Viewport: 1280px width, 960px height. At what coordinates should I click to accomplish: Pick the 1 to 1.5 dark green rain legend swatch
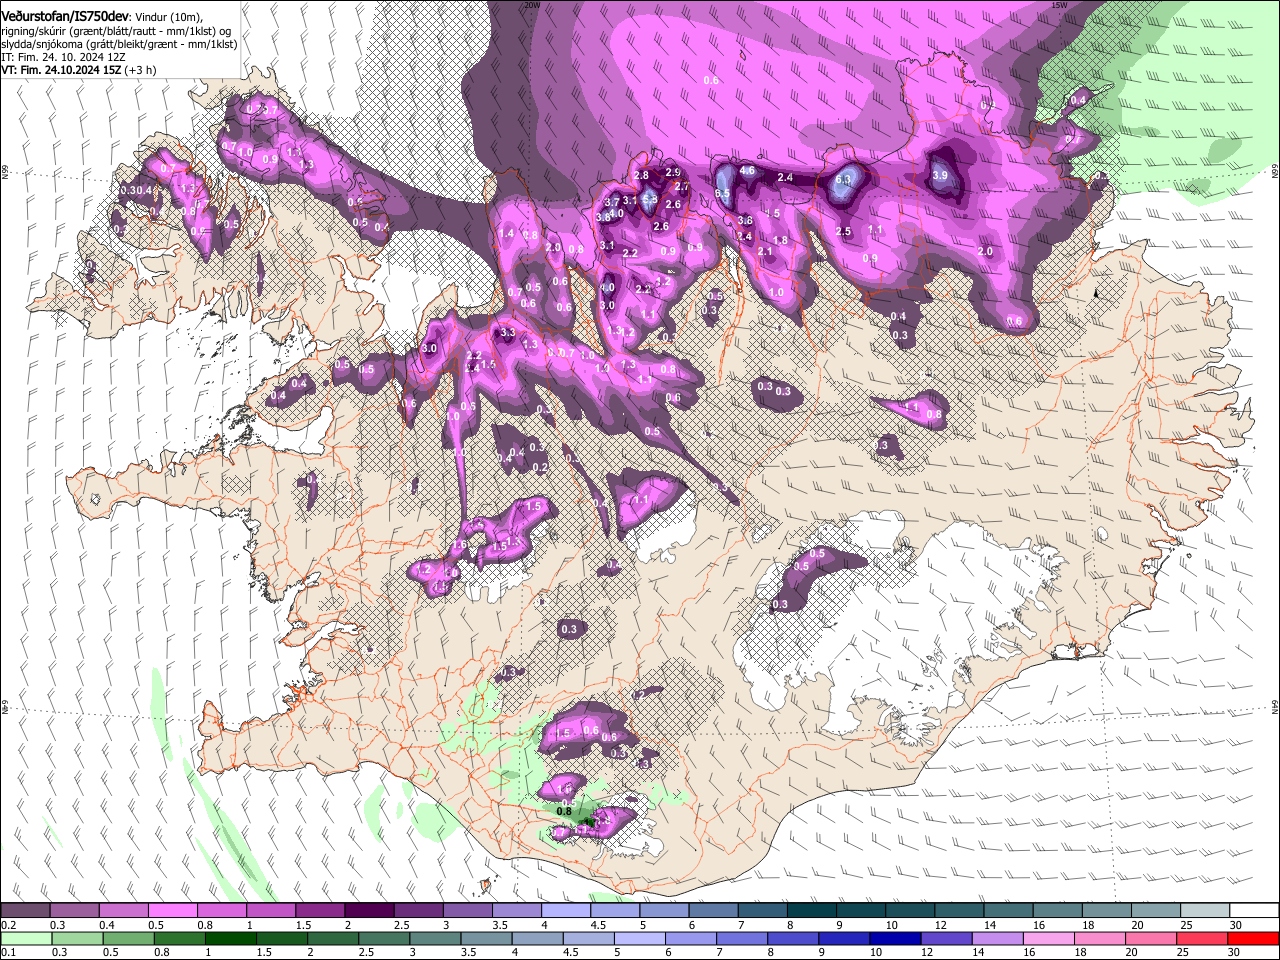pos(230,939)
